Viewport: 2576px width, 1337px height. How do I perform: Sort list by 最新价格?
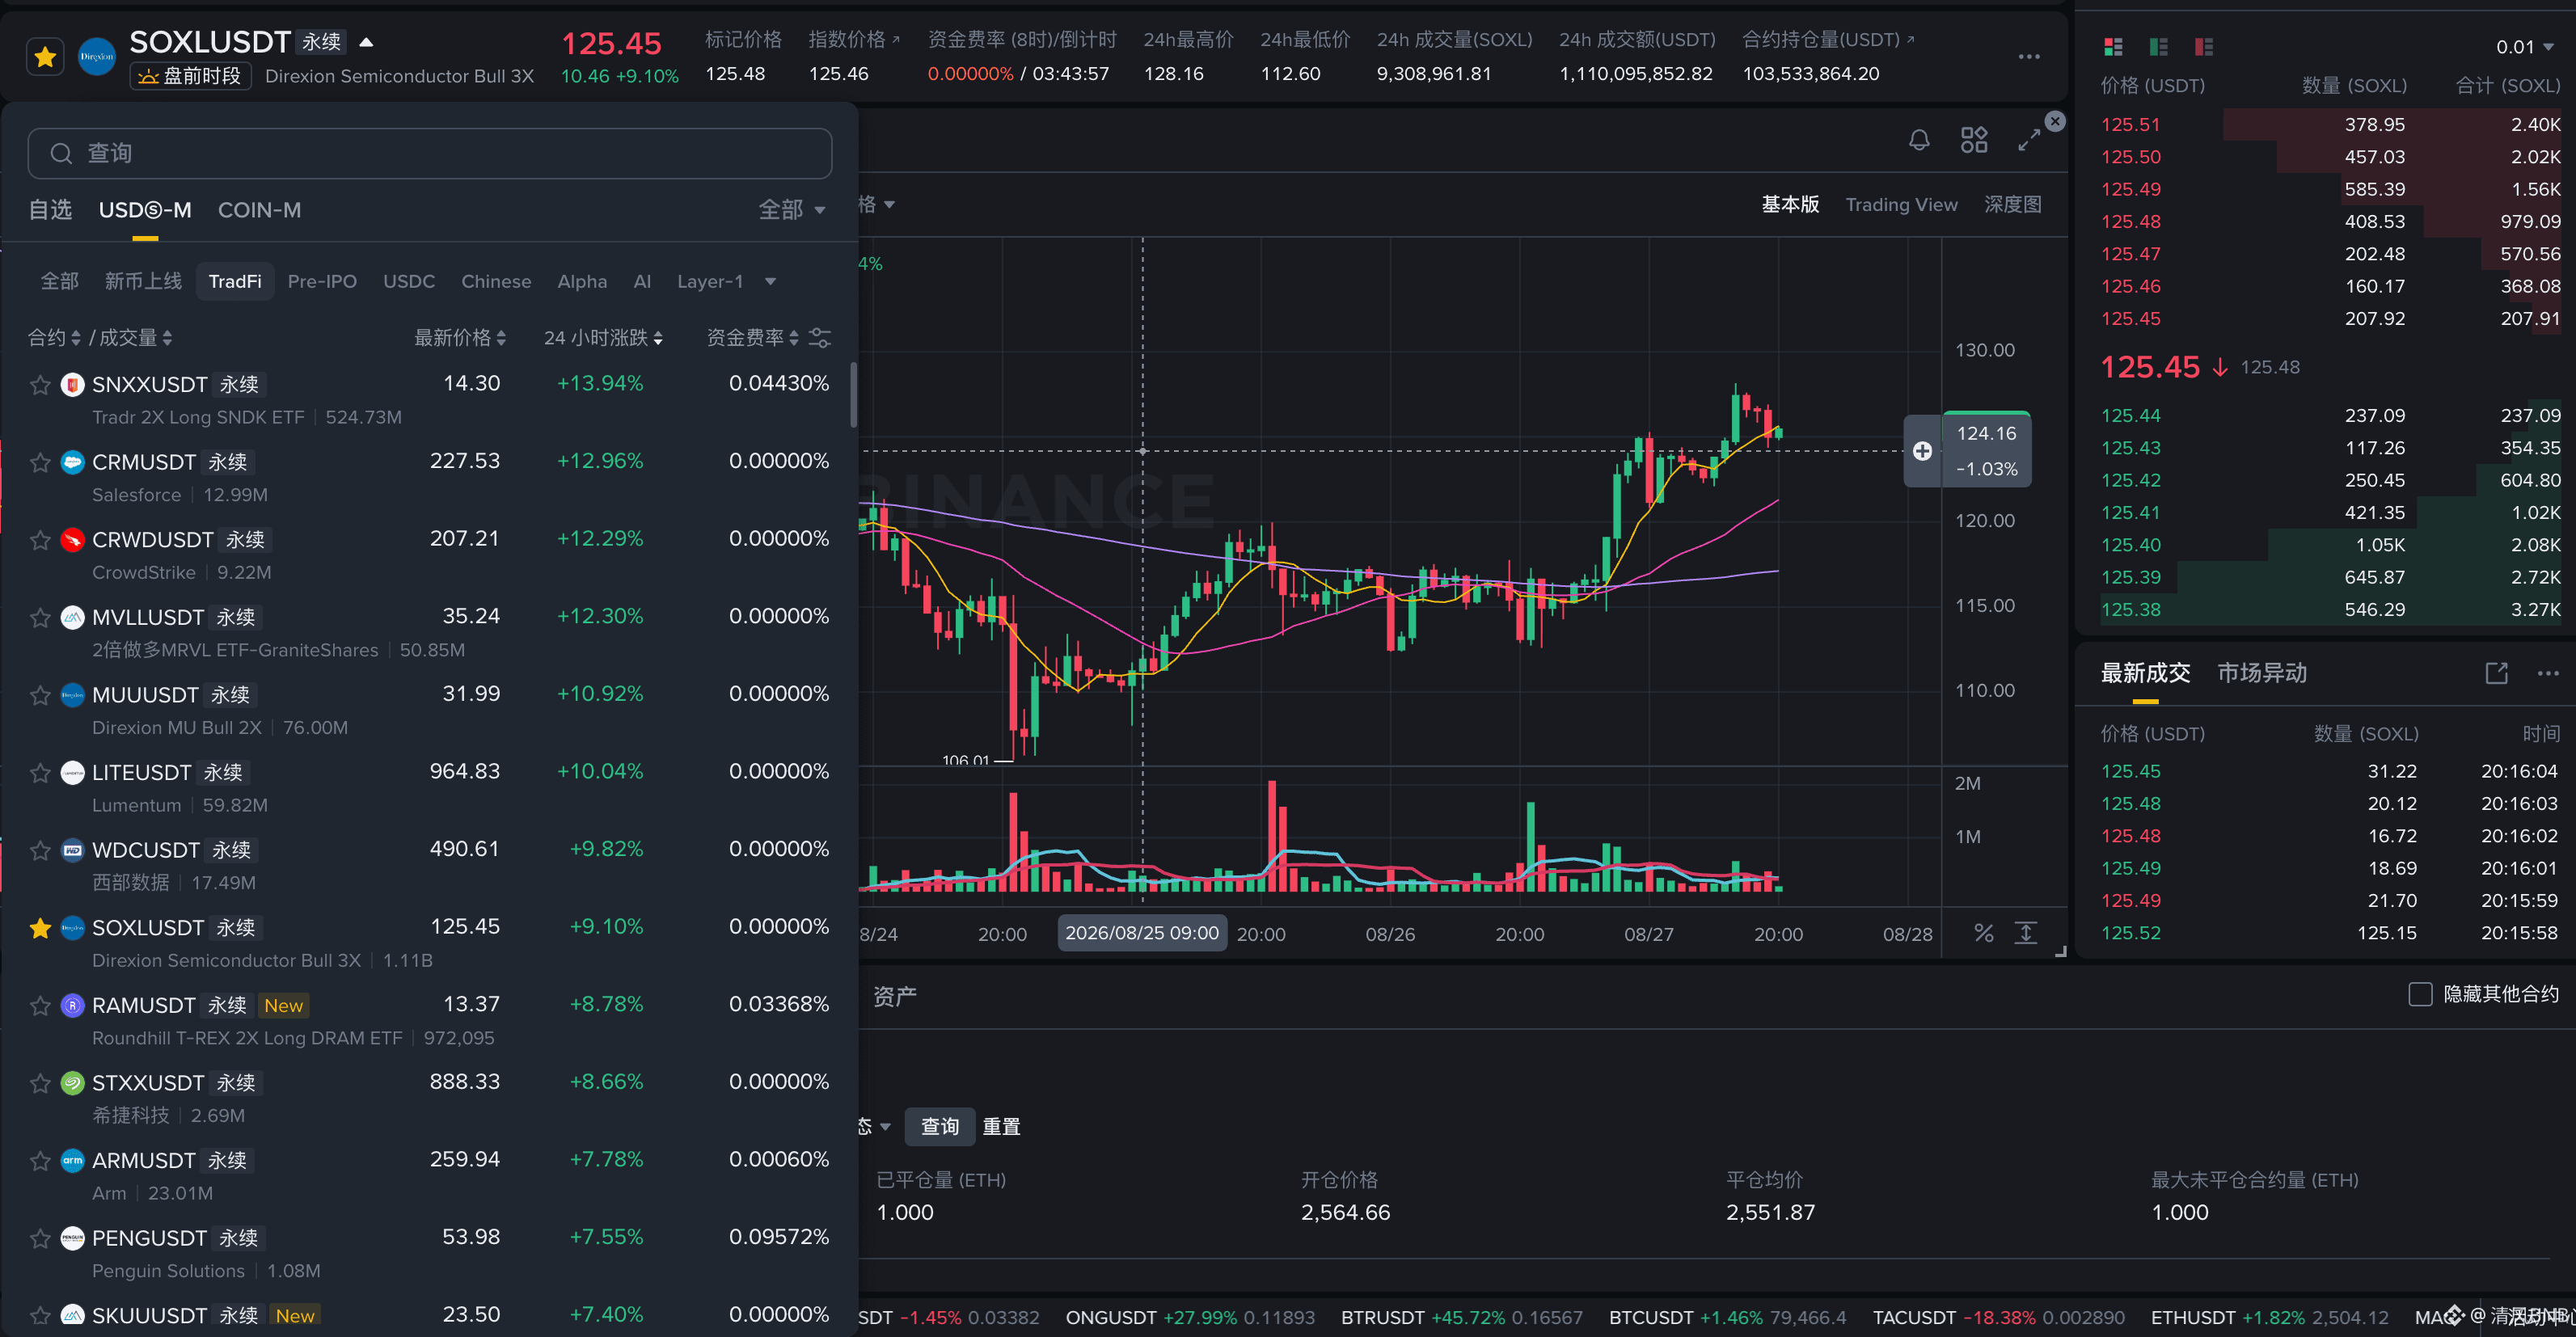[460, 338]
